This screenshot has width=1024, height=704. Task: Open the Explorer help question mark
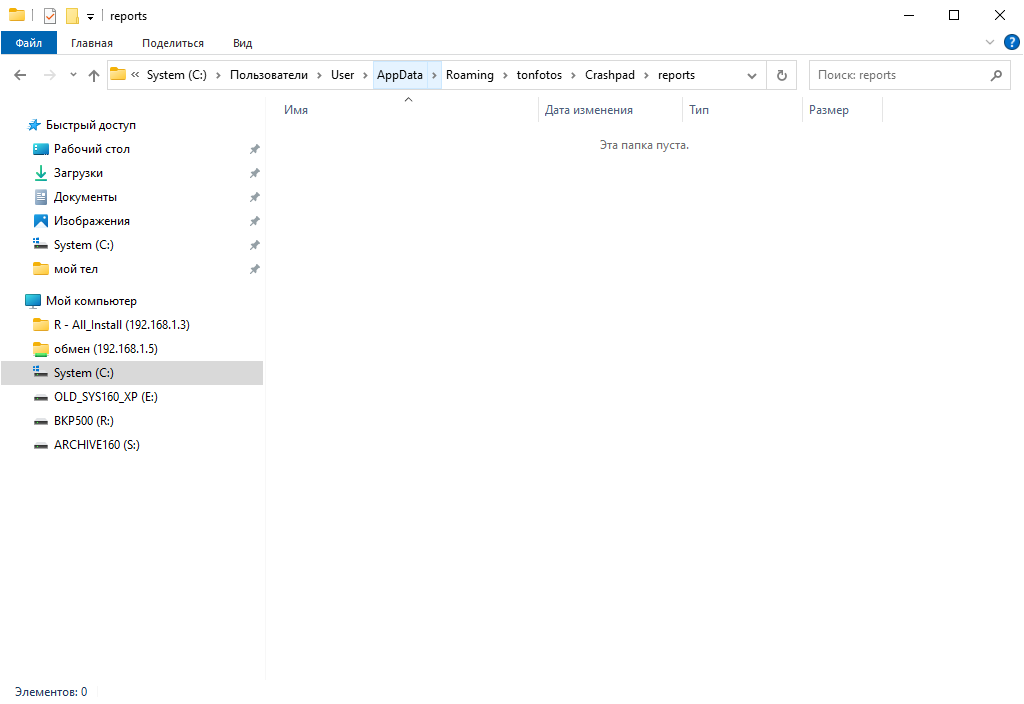[1011, 42]
